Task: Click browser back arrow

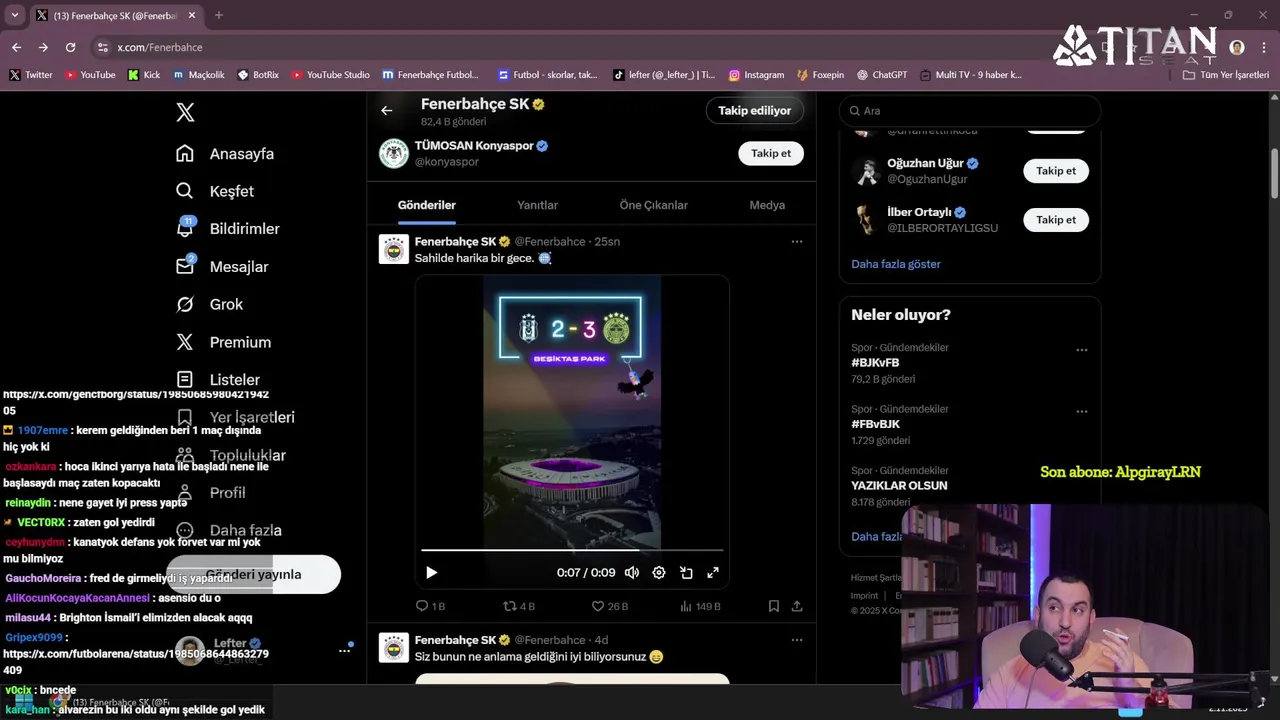Action: 16,47
